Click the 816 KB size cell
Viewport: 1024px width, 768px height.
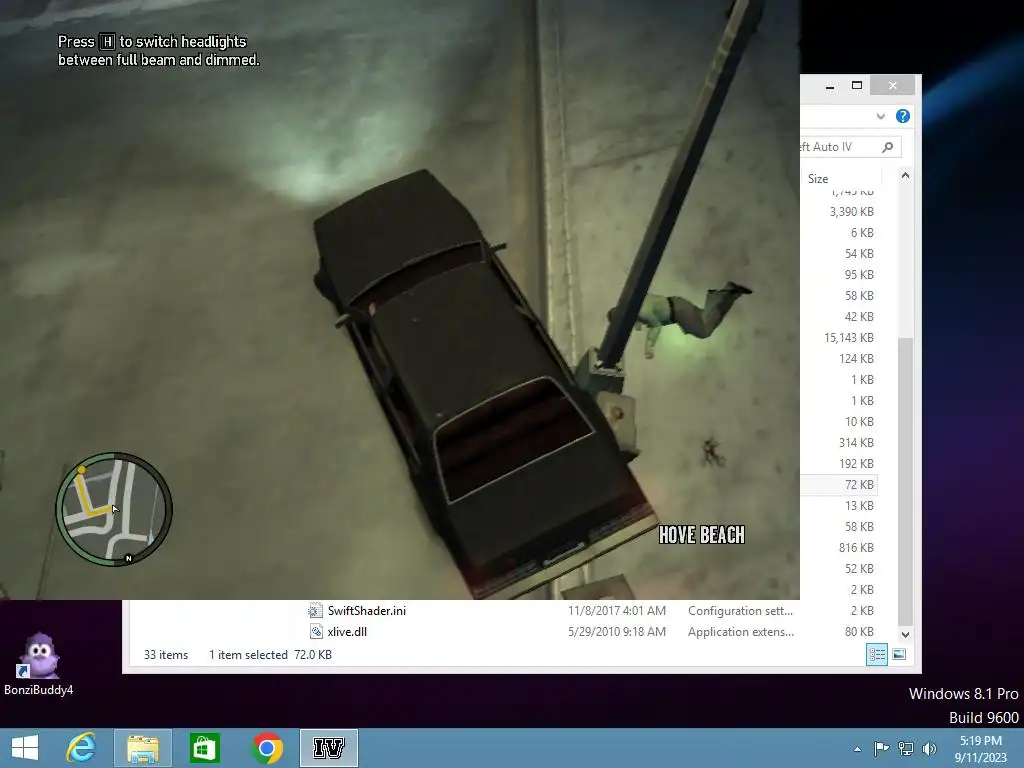(856, 547)
